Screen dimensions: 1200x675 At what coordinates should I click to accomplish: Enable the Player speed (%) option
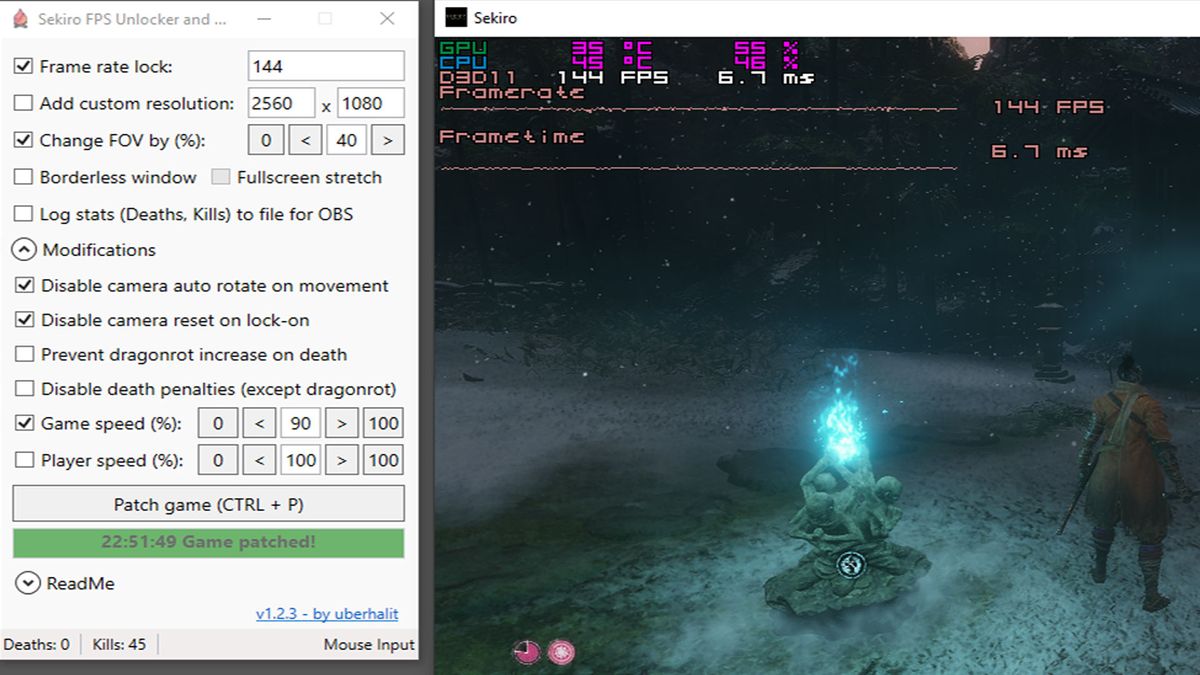25,460
